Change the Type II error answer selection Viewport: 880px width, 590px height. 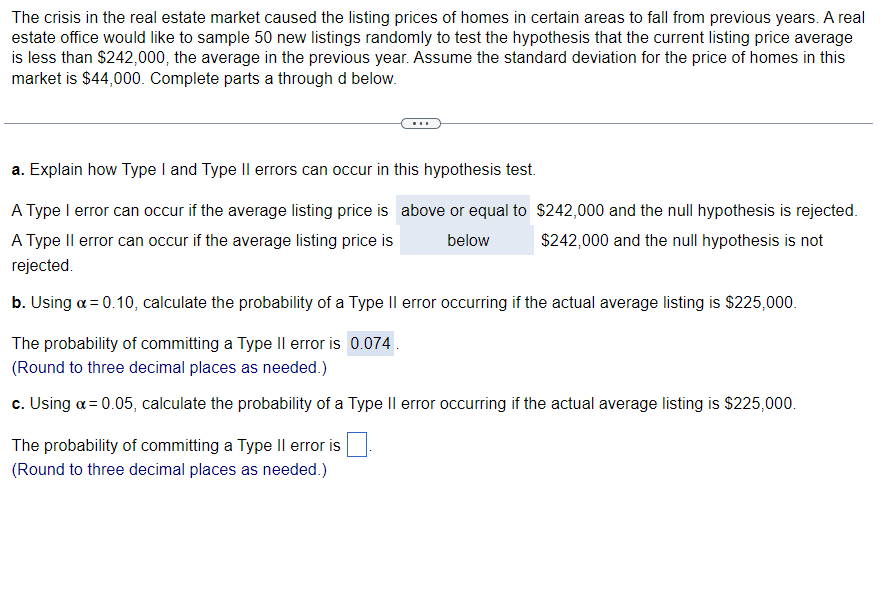click(466, 240)
